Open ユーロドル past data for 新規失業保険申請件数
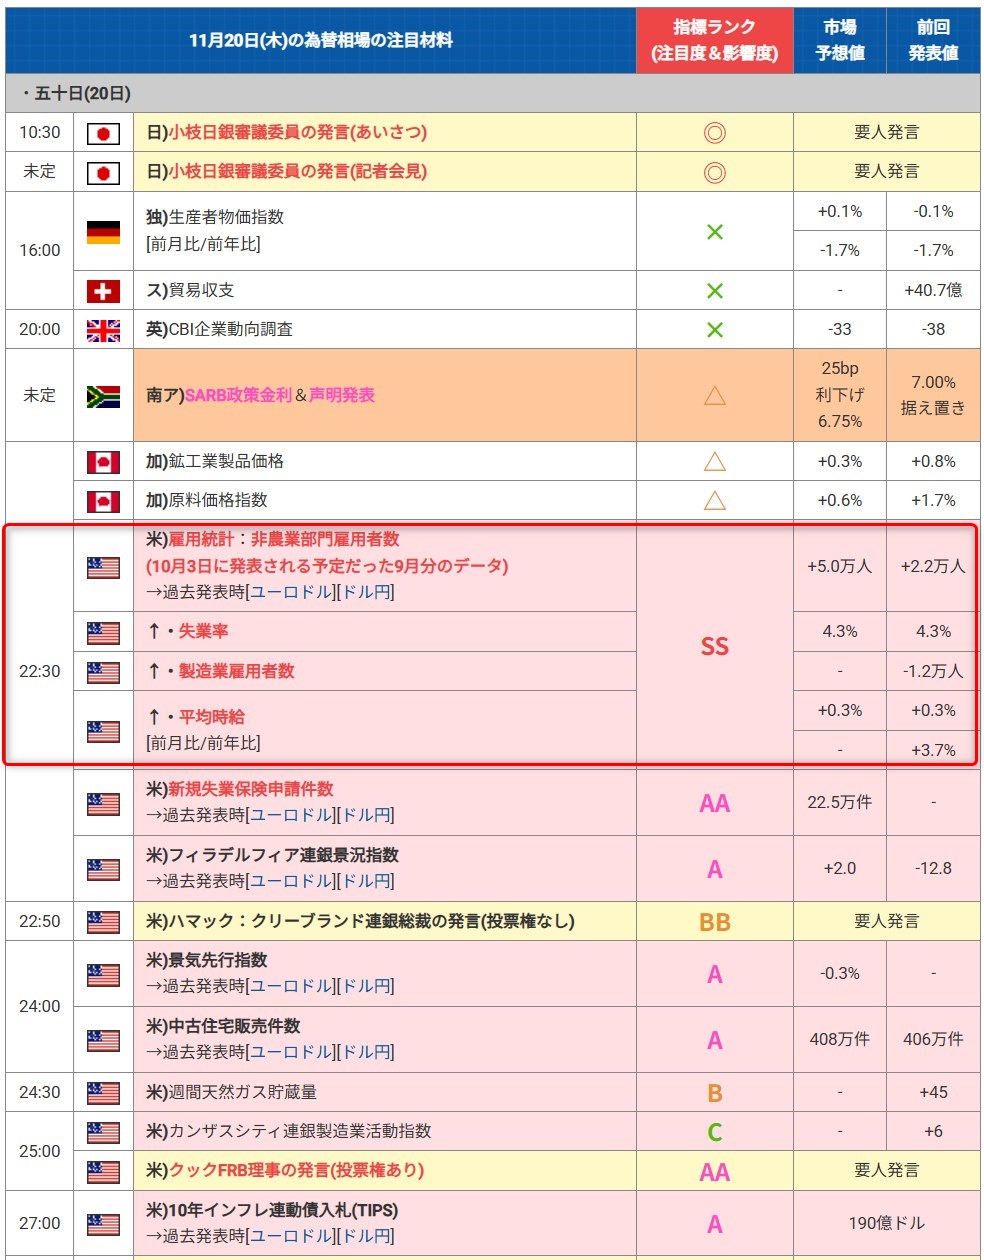984x1260 pixels. (x=290, y=815)
